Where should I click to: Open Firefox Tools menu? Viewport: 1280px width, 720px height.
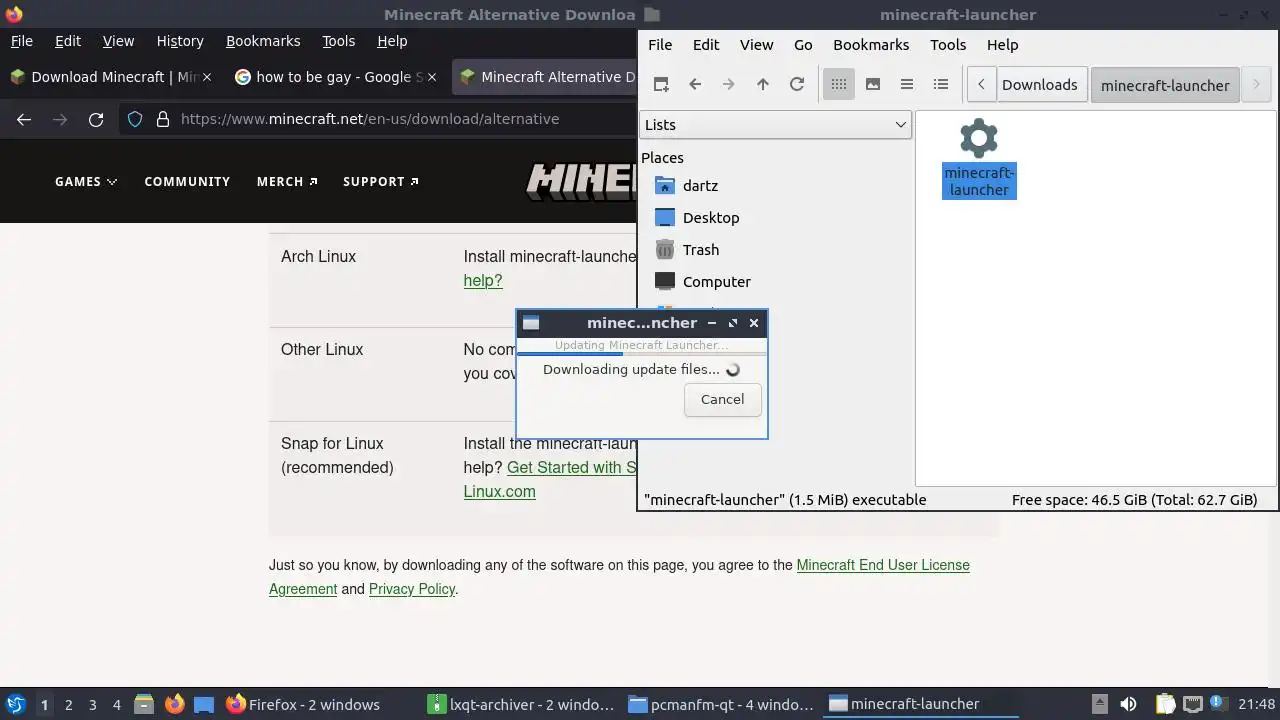point(338,41)
